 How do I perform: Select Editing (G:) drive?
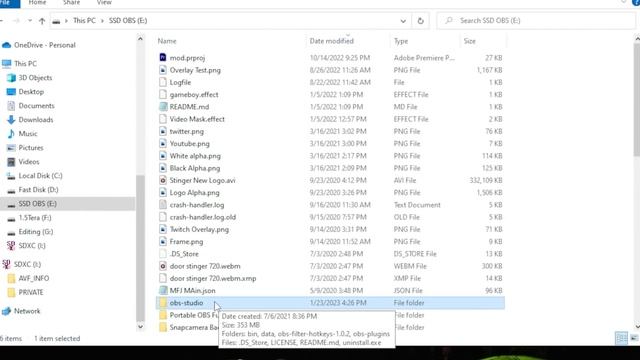pos(36,232)
